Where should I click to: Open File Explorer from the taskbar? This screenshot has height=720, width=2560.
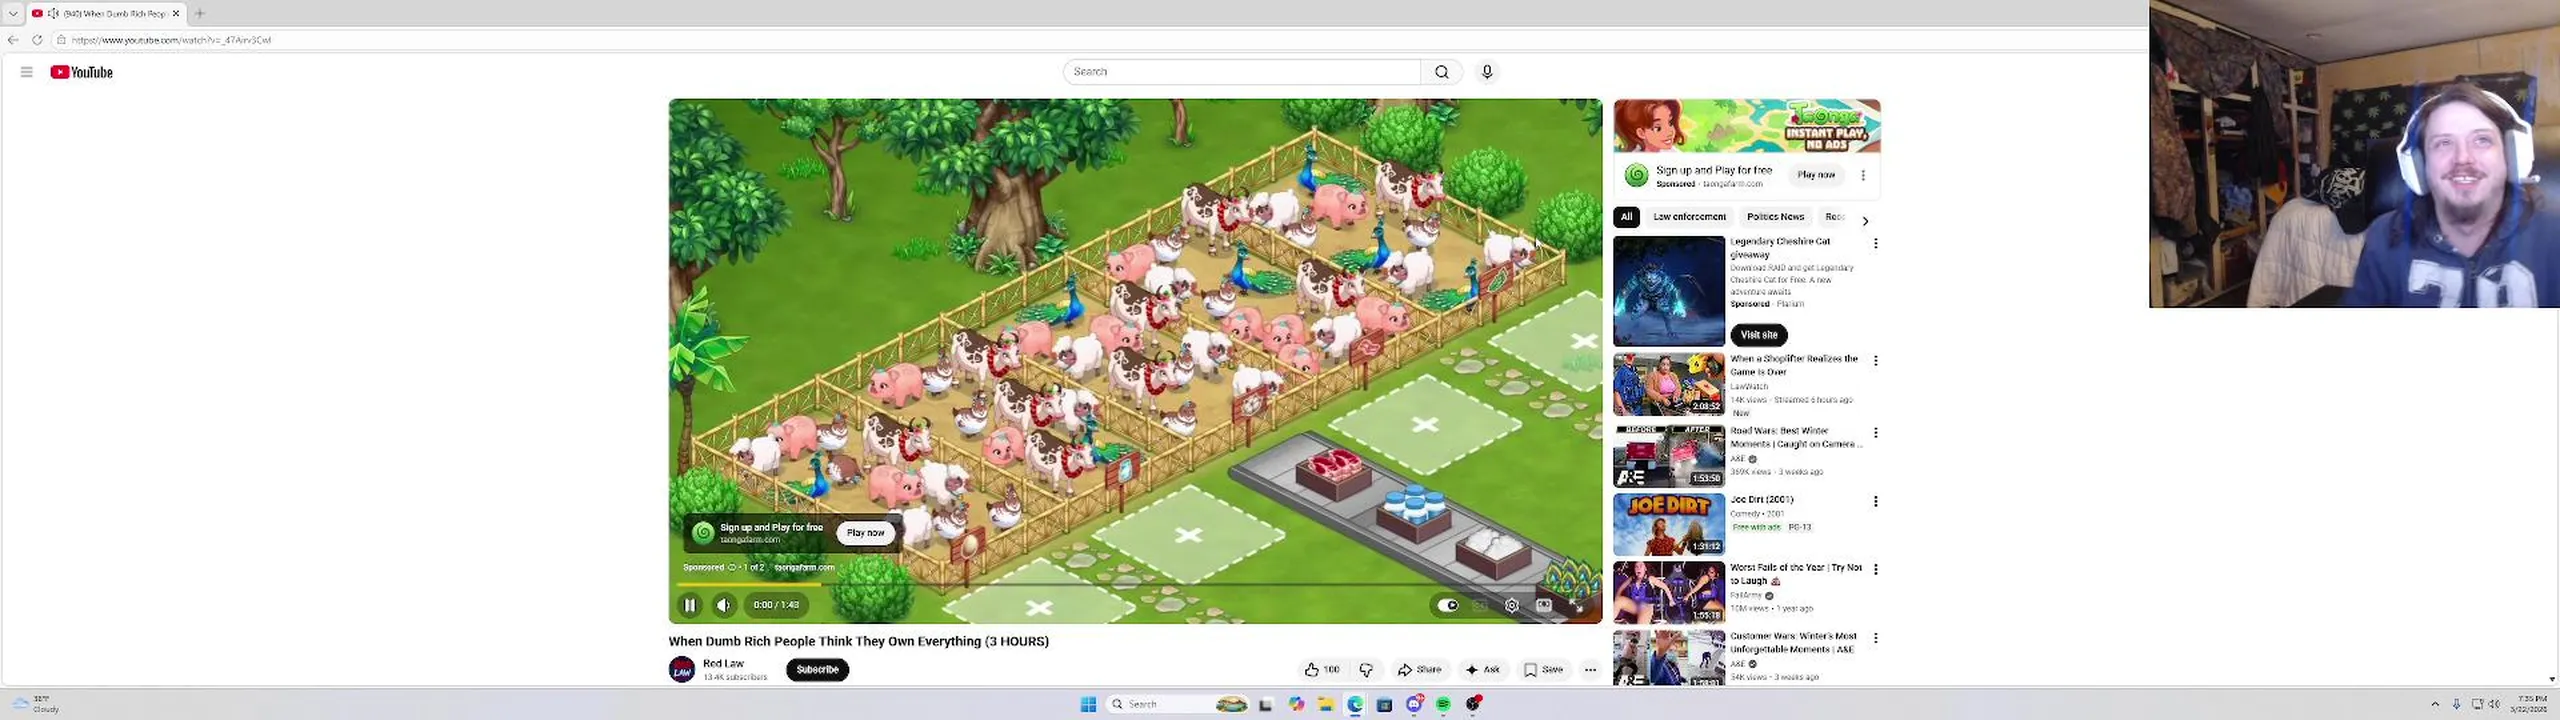pos(1326,704)
